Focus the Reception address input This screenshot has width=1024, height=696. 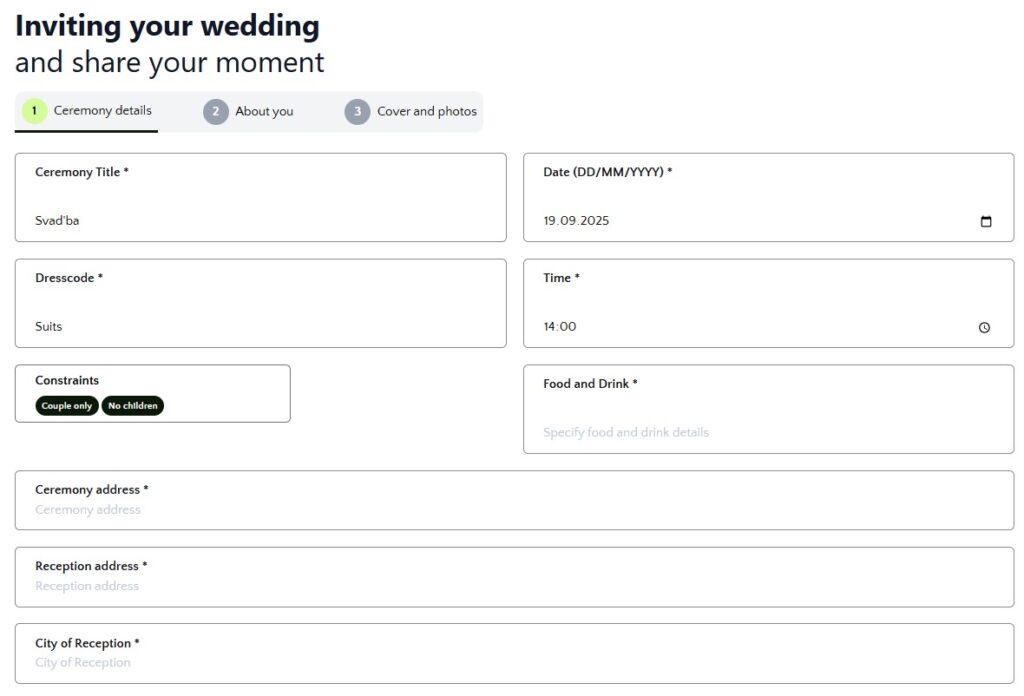click(x=515, y=577)
